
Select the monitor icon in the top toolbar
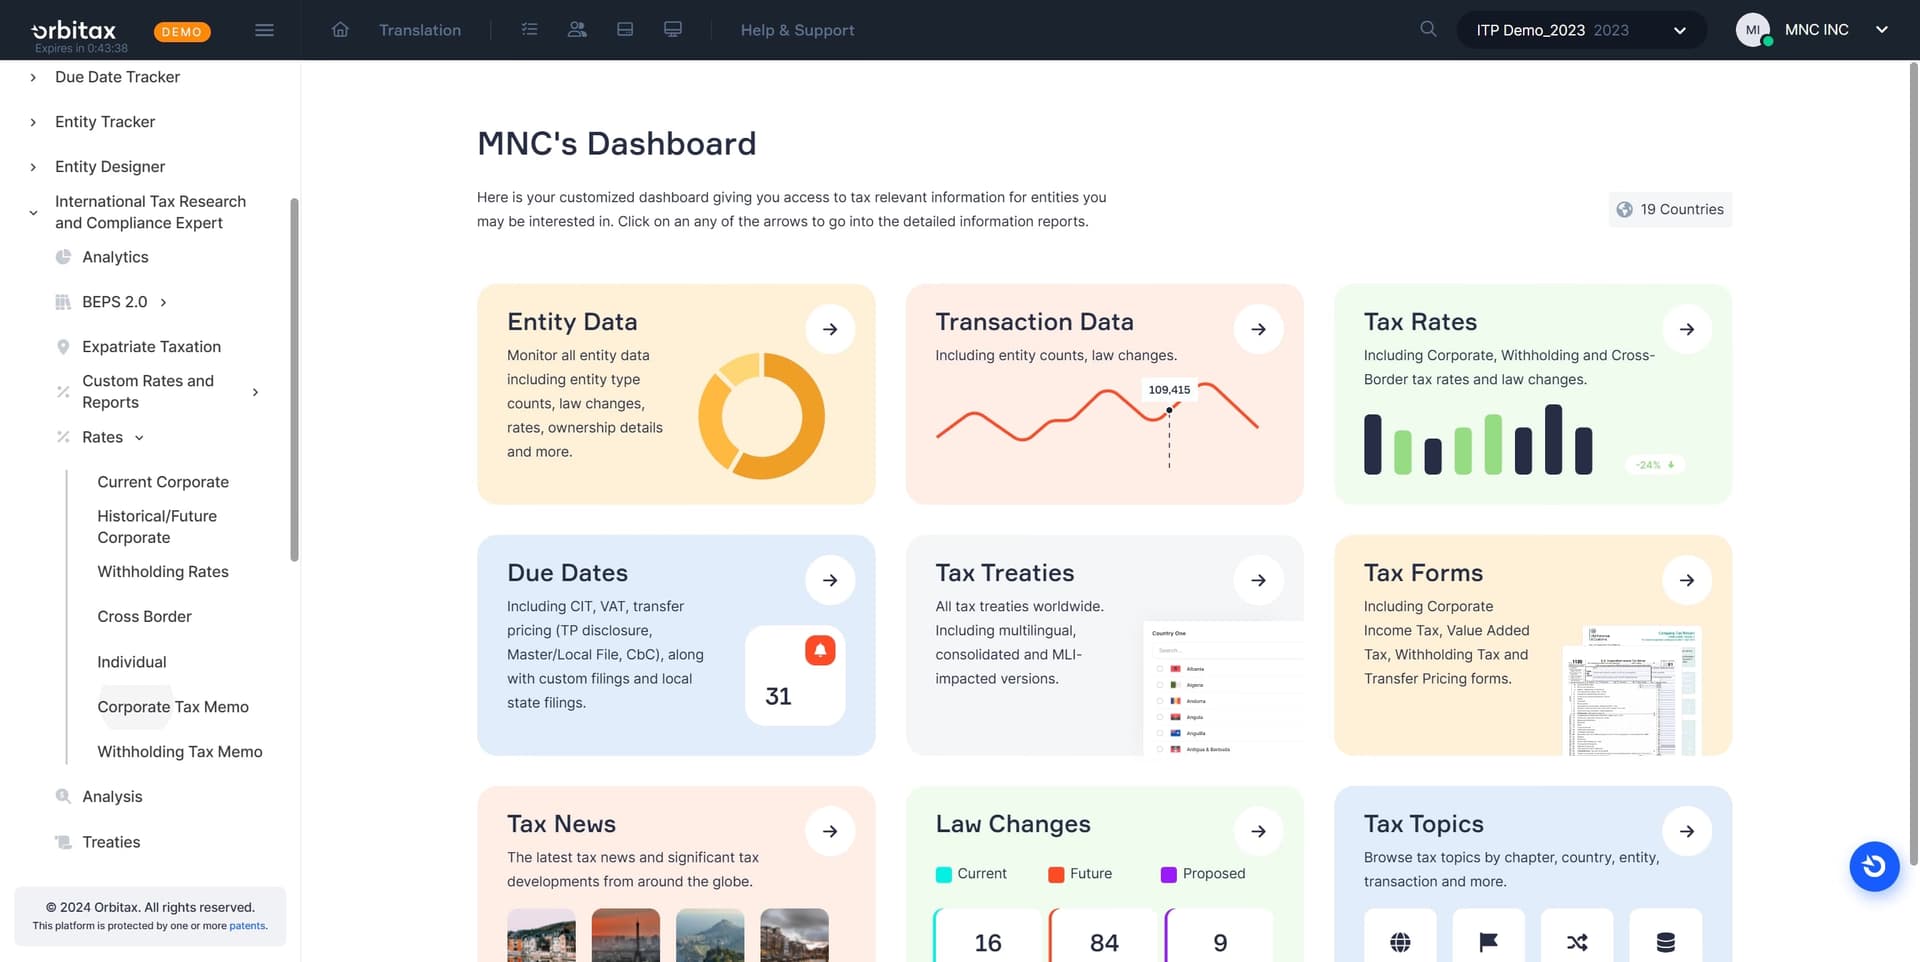673,30
